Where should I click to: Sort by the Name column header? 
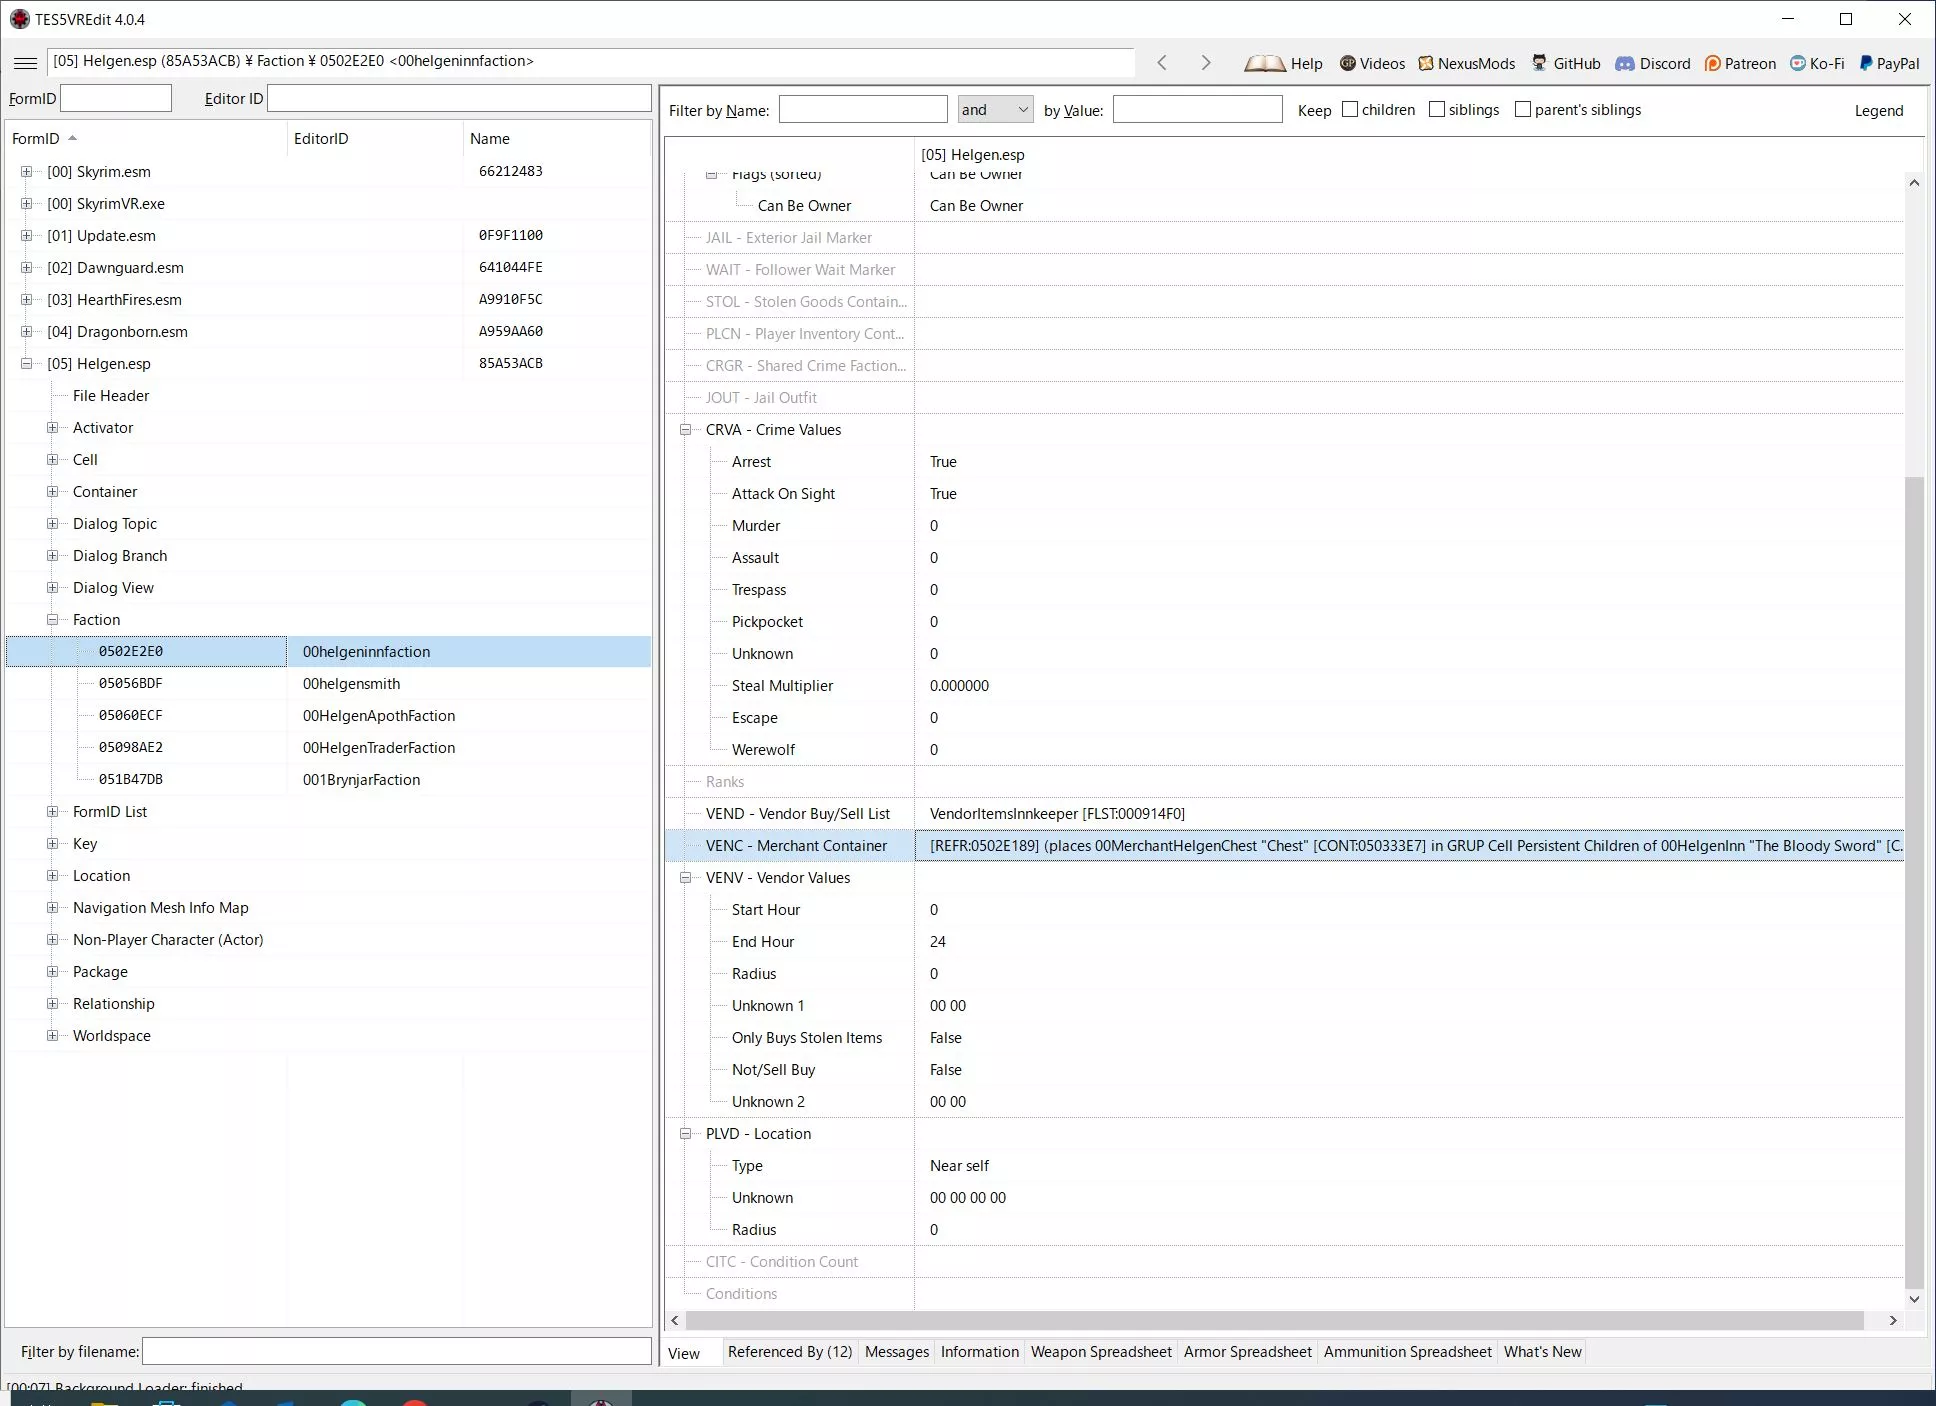557,138
